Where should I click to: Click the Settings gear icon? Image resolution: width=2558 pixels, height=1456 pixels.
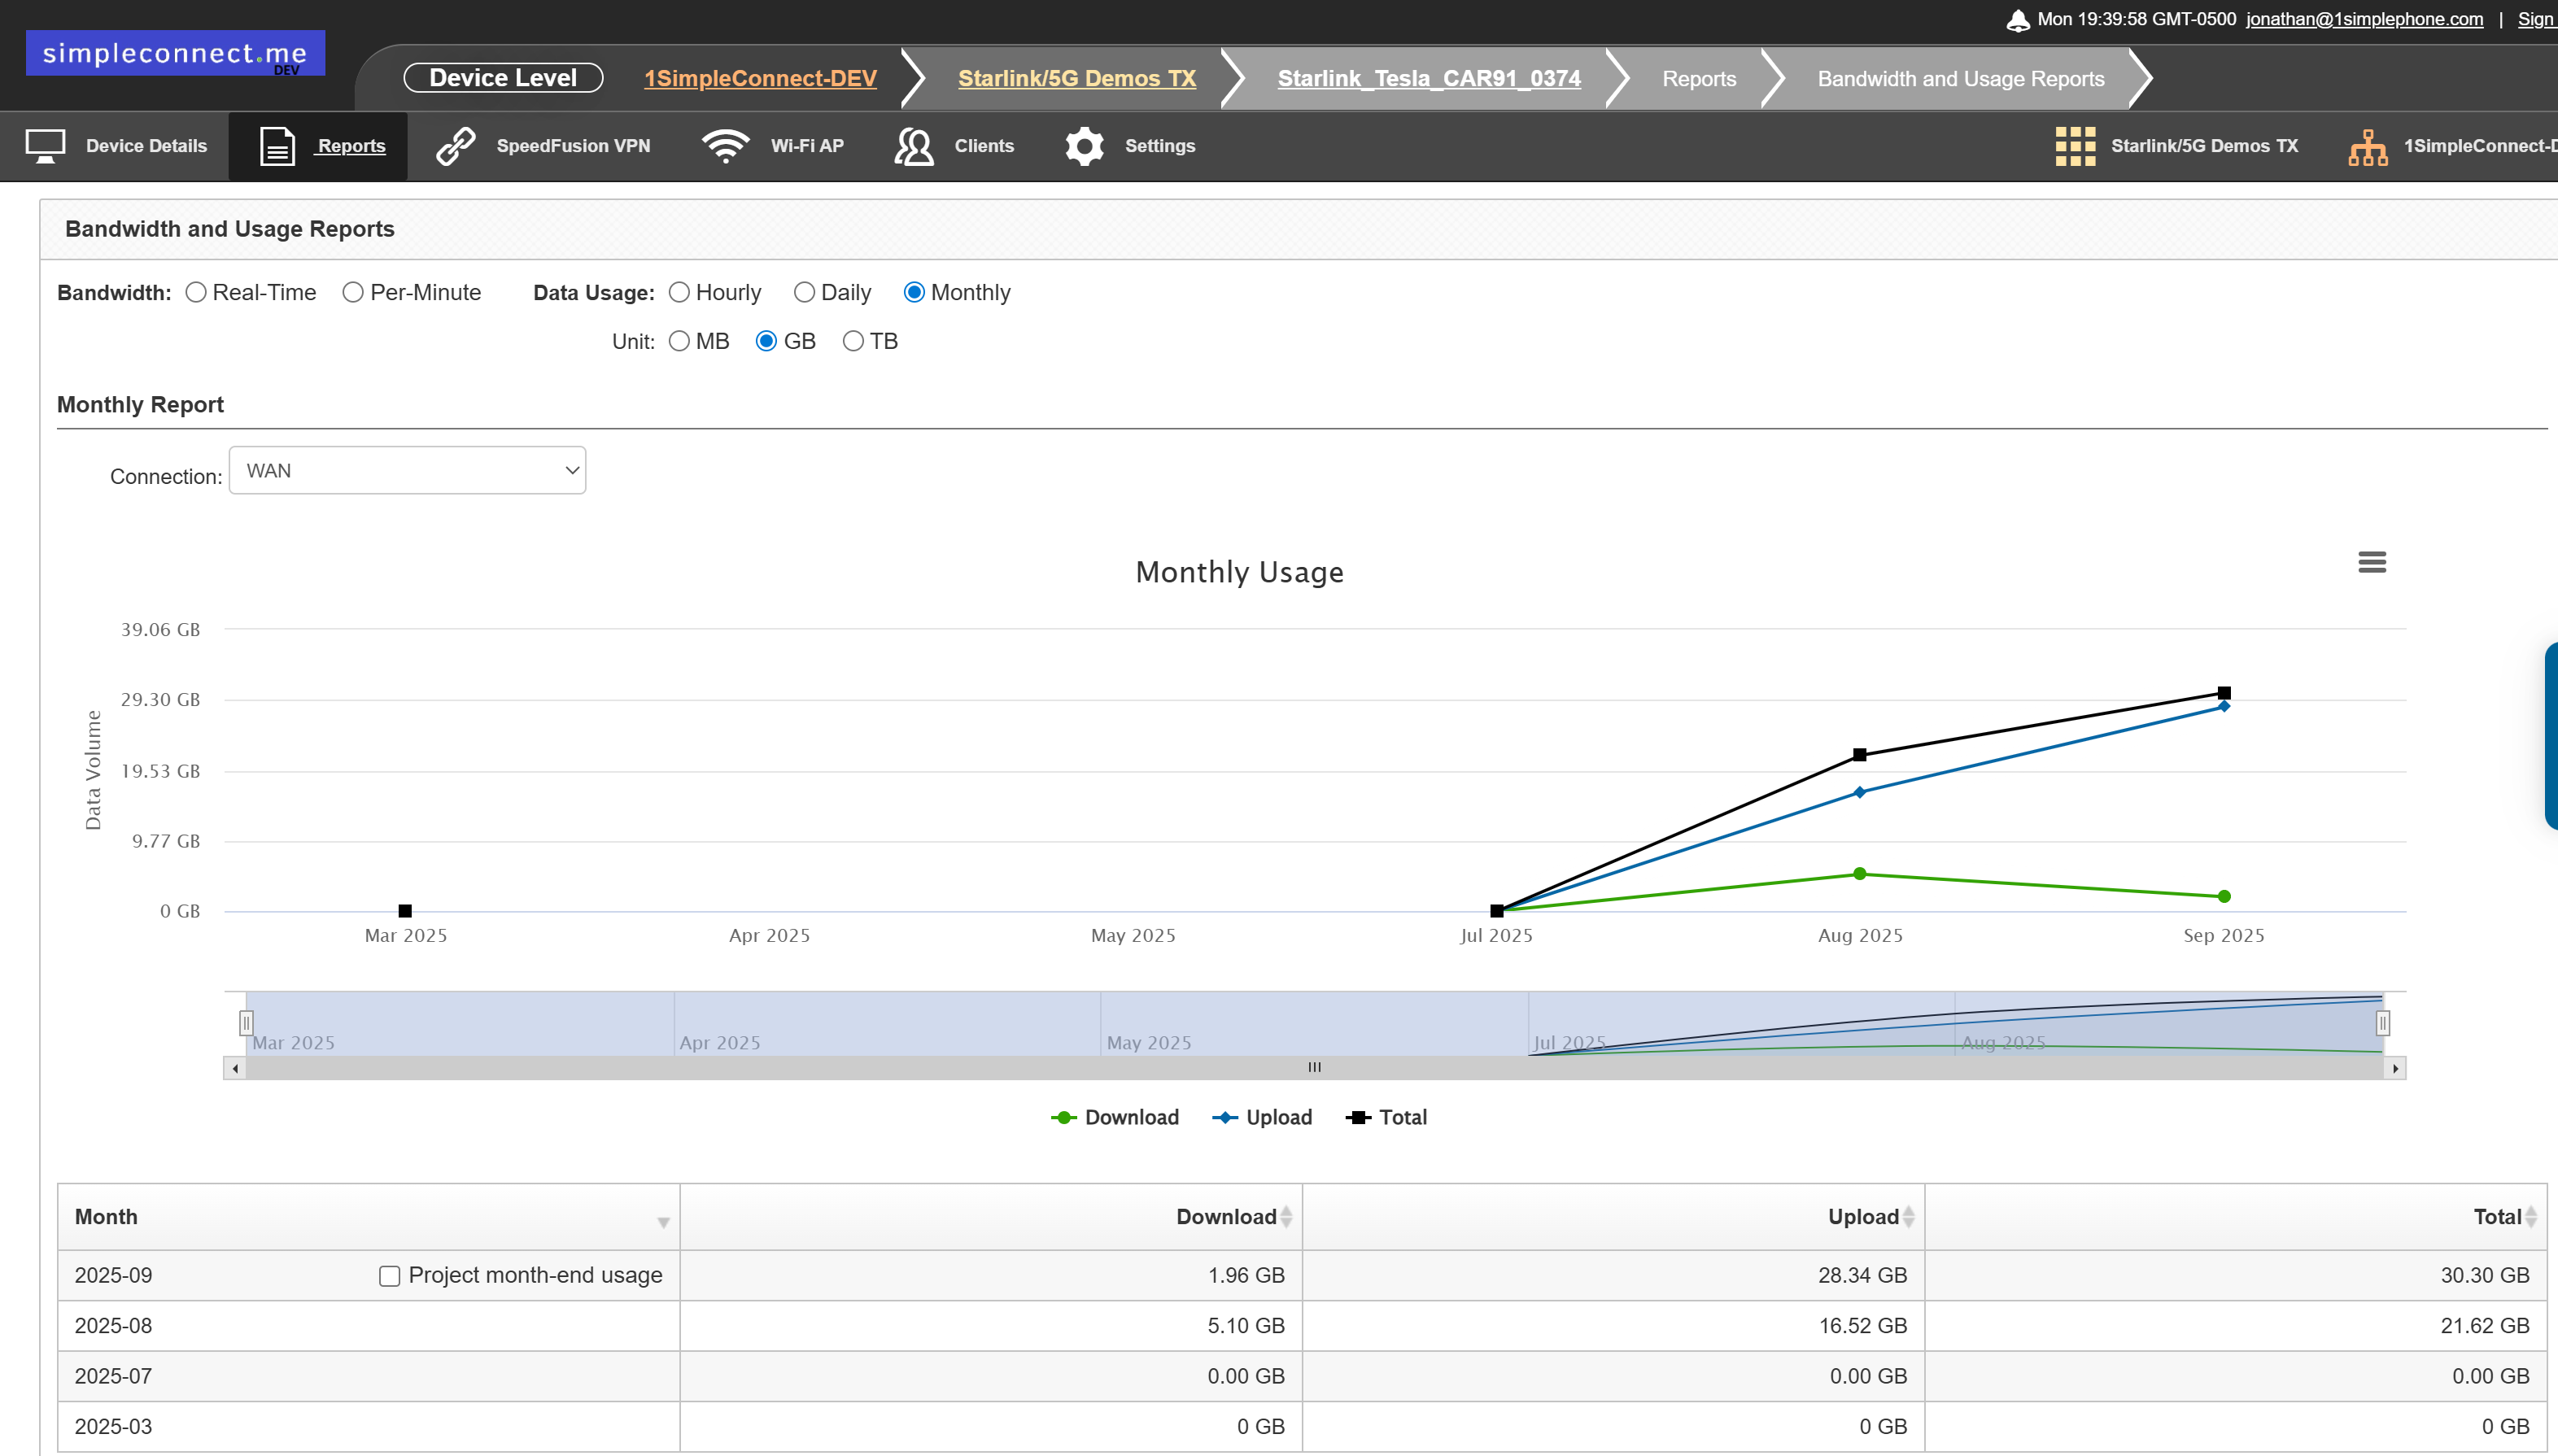coord(1084,146)
